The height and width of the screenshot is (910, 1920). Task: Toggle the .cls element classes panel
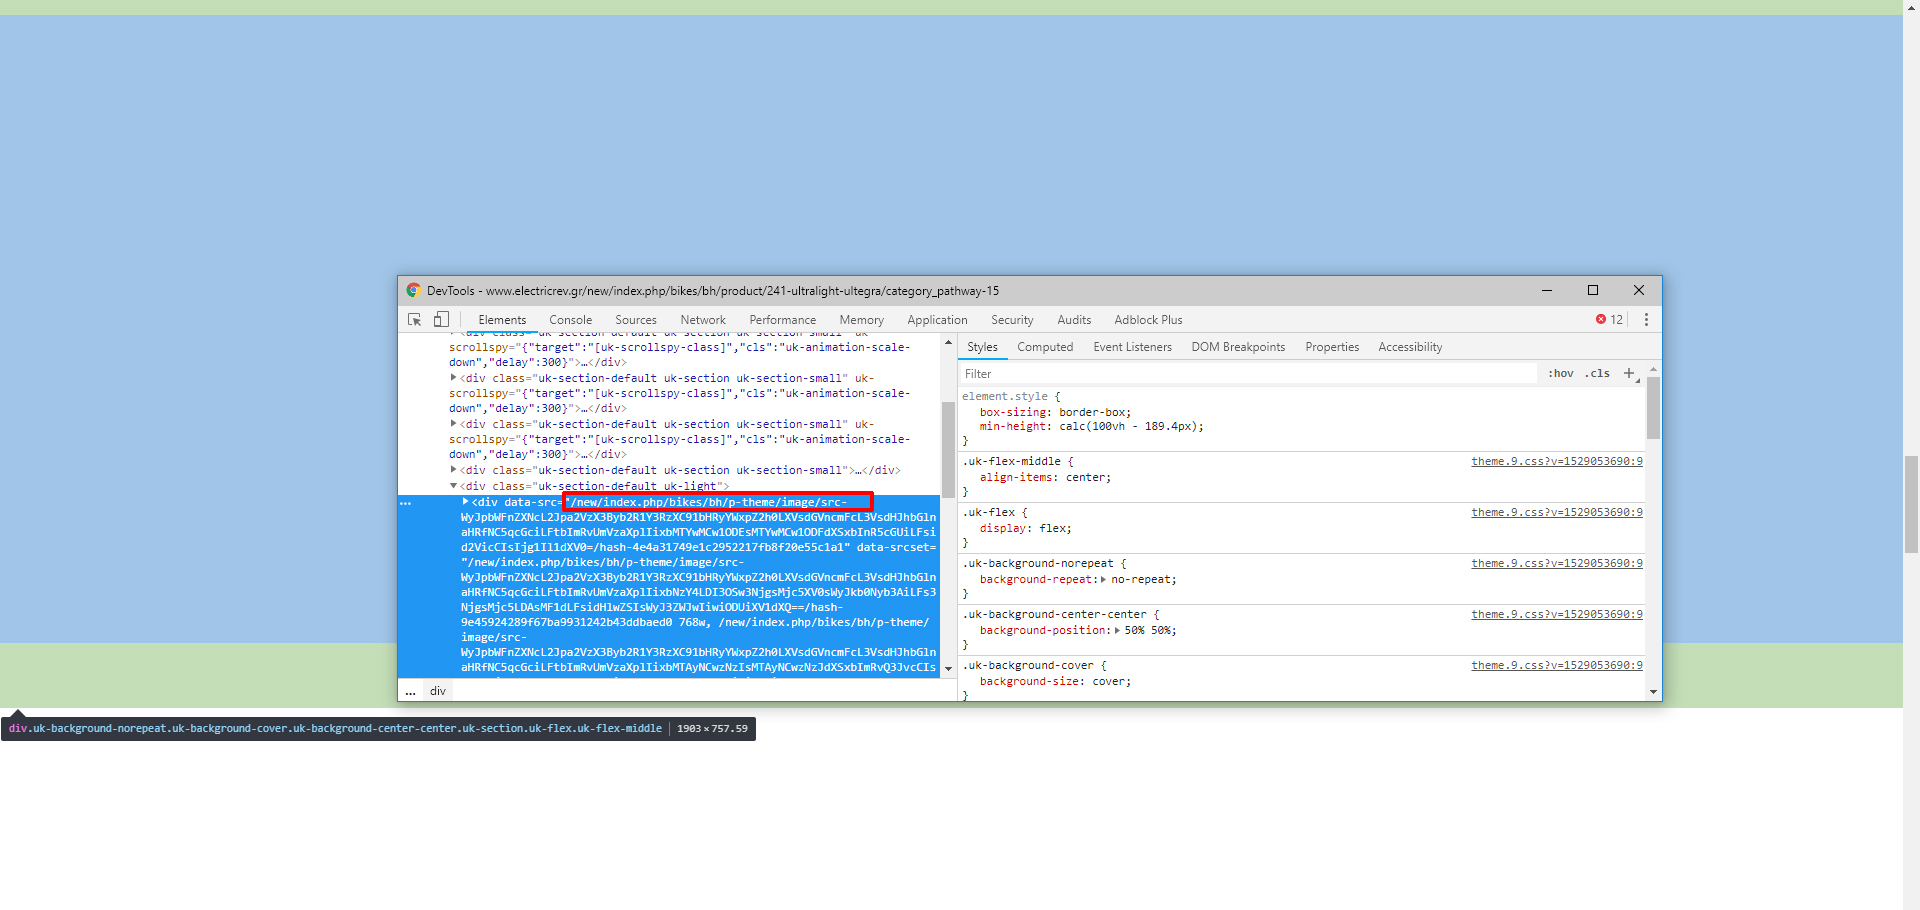pos(1597,373)
